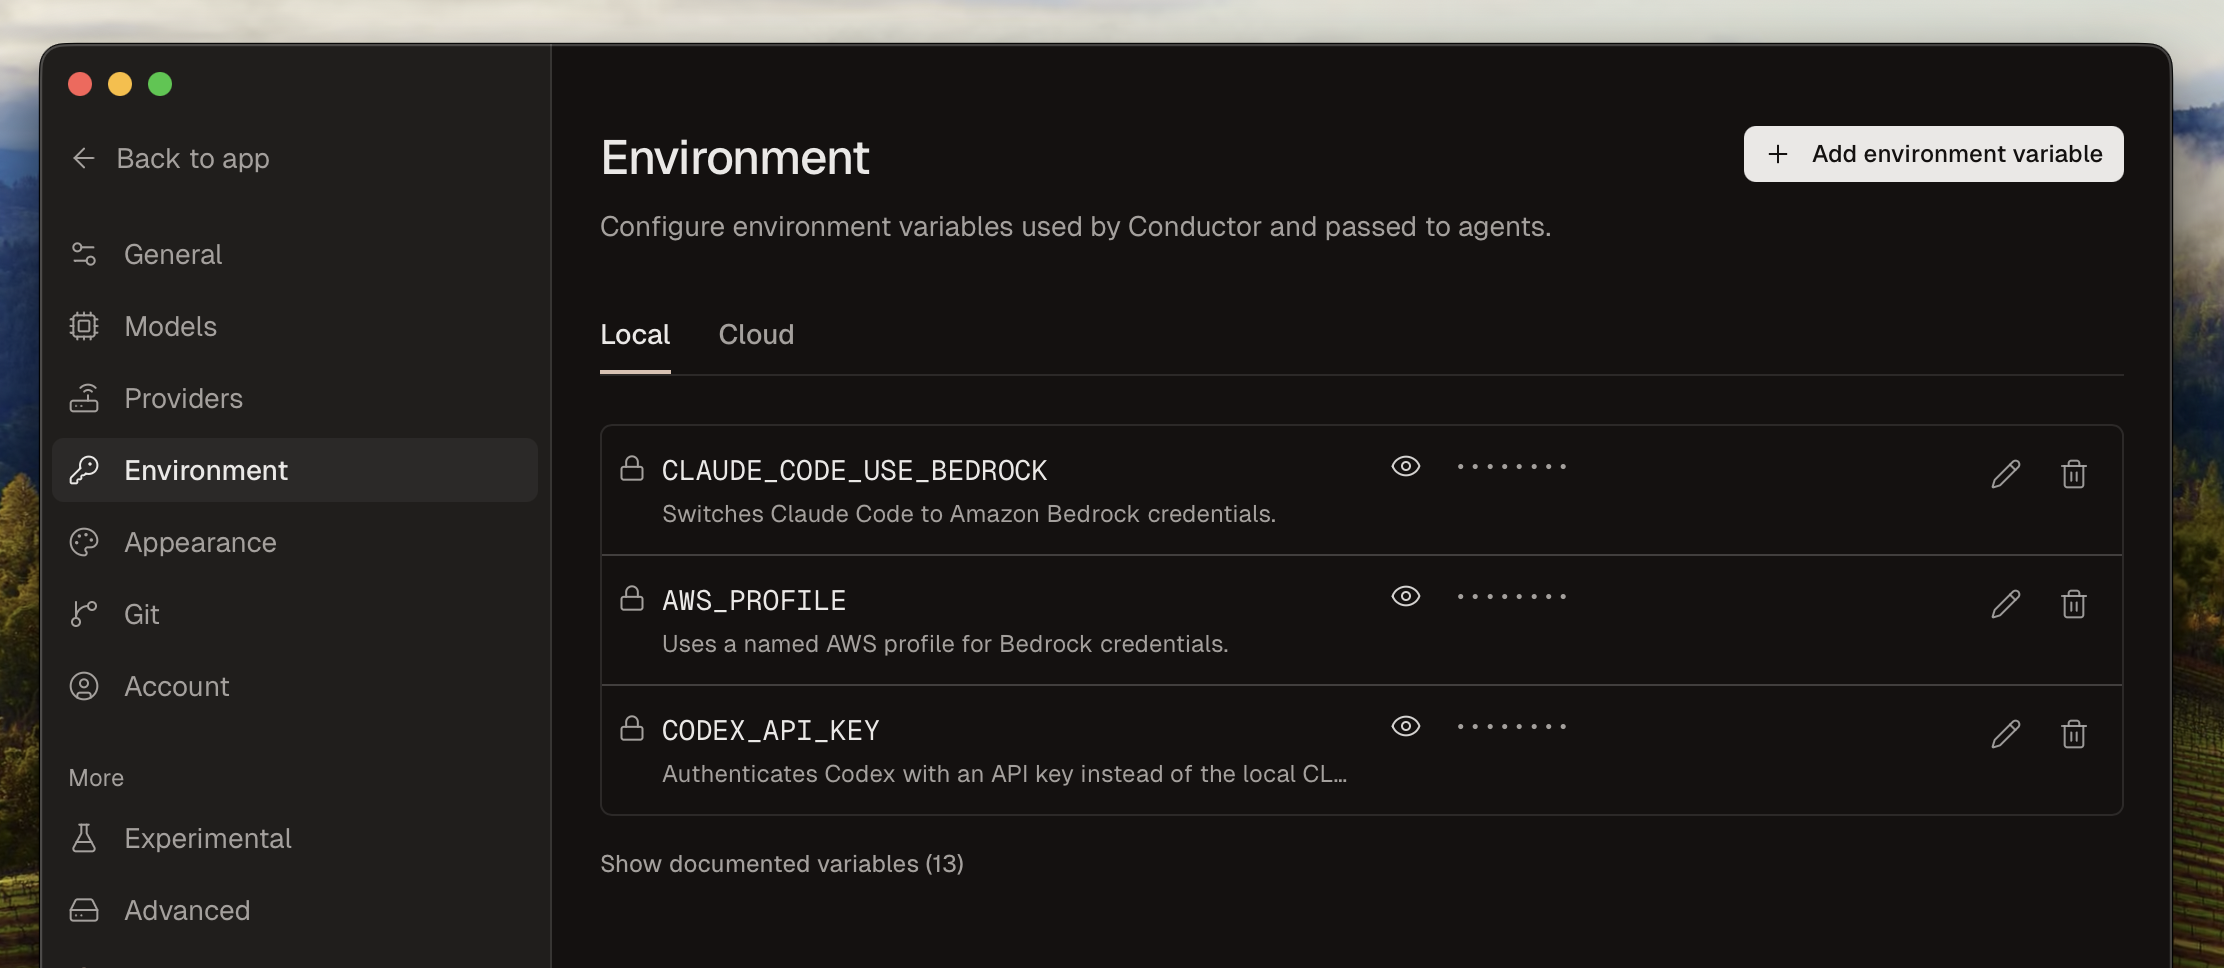Delete CODEX_API_KEY with trash icon
This screenshot has height=968, width=2224.
2074,734
